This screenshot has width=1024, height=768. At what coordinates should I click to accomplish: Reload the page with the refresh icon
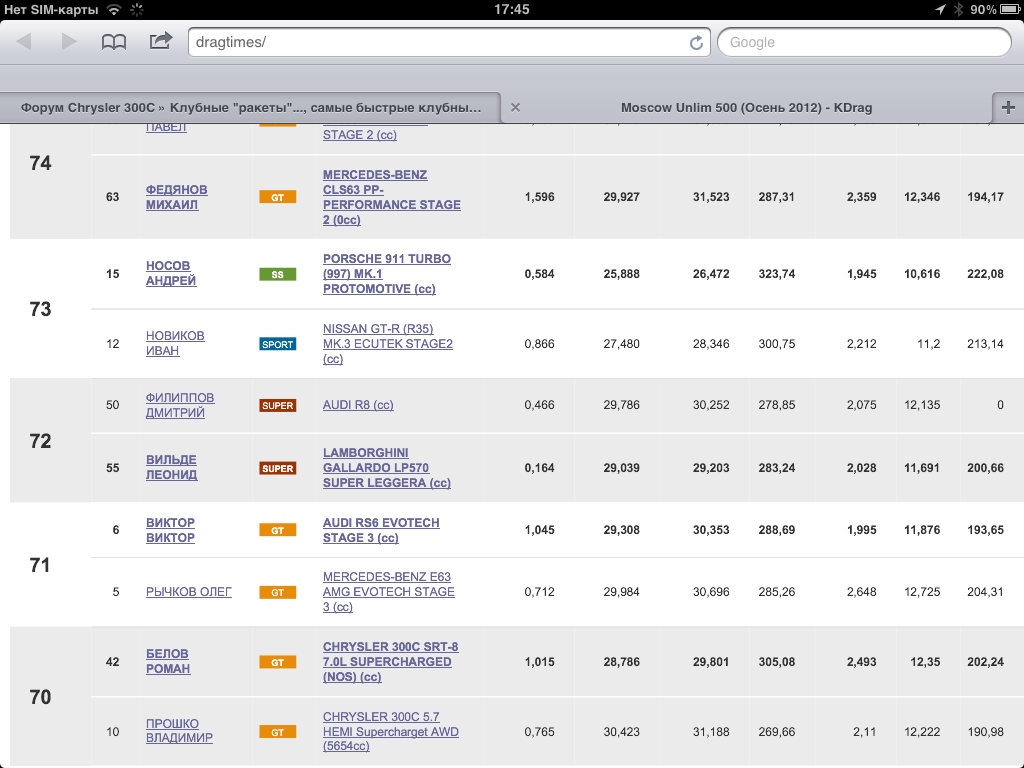coord(696,42)
